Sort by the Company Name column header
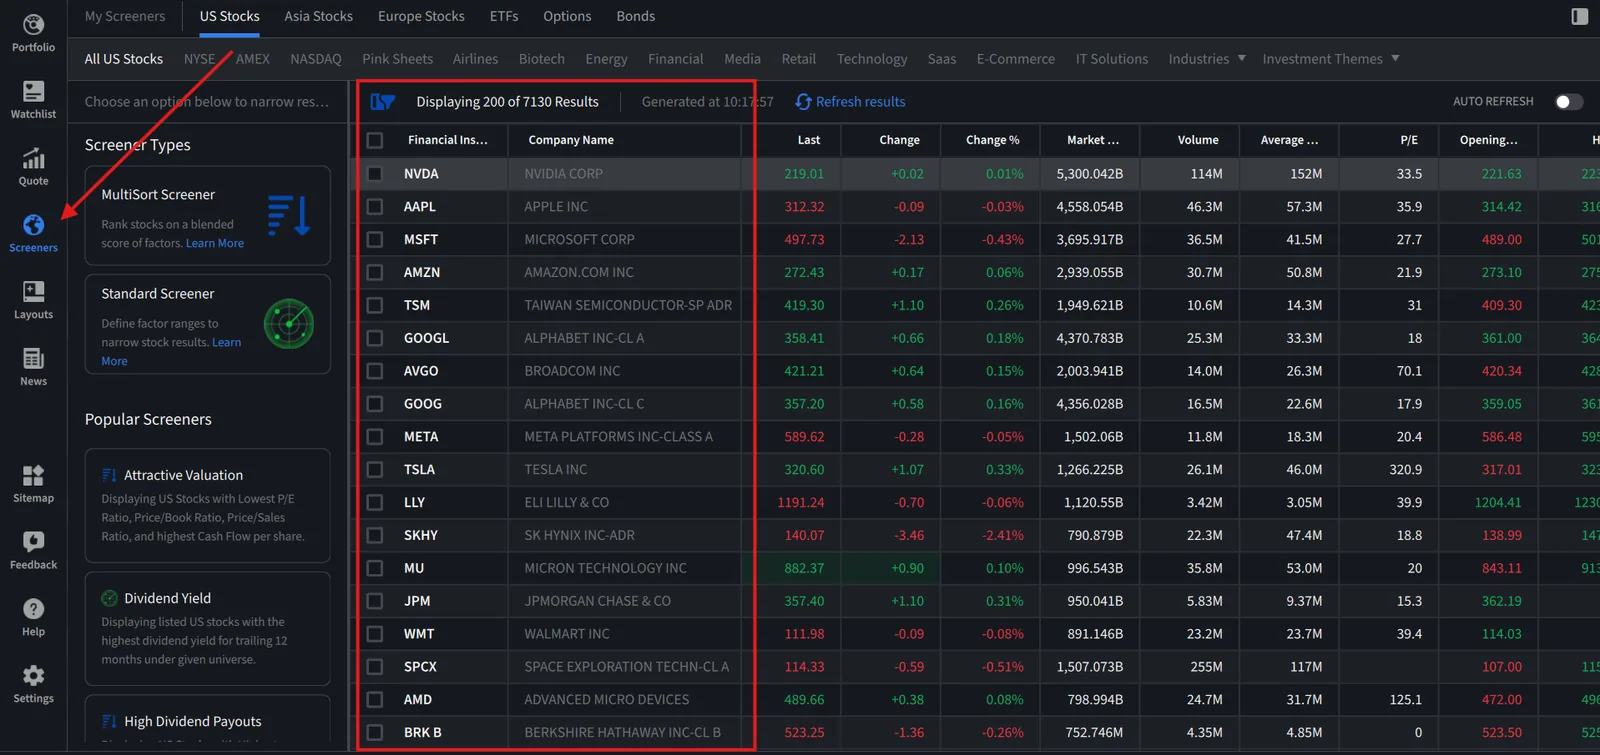The height and width of the screenshot is (755, 1600). tap(571, 140)
